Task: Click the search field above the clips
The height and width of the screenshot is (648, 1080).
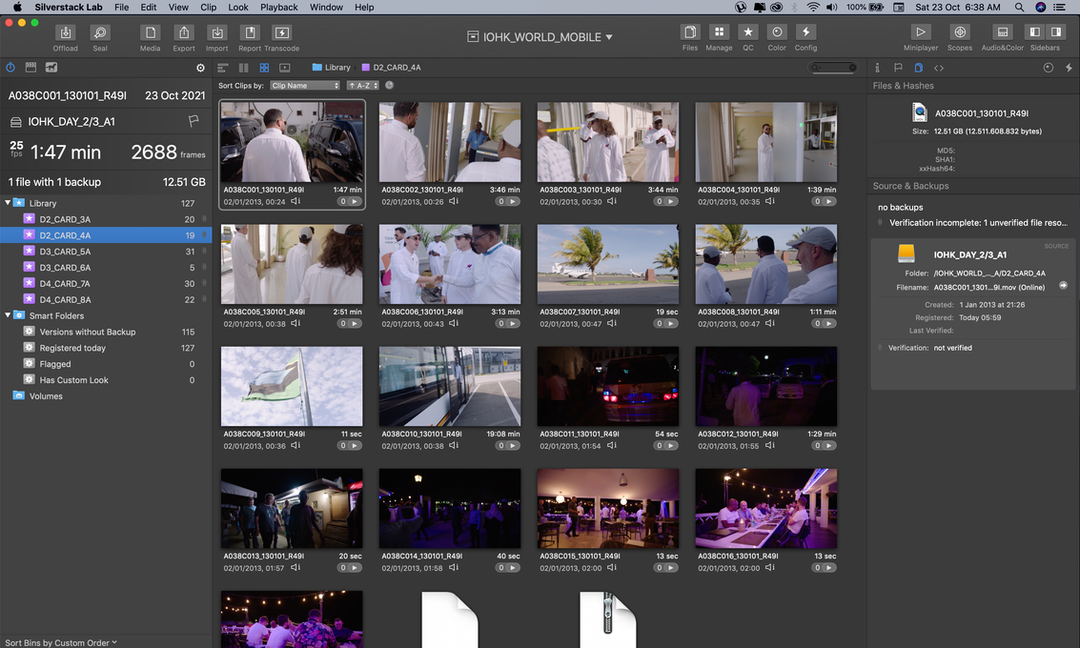Action: point(832,68)
